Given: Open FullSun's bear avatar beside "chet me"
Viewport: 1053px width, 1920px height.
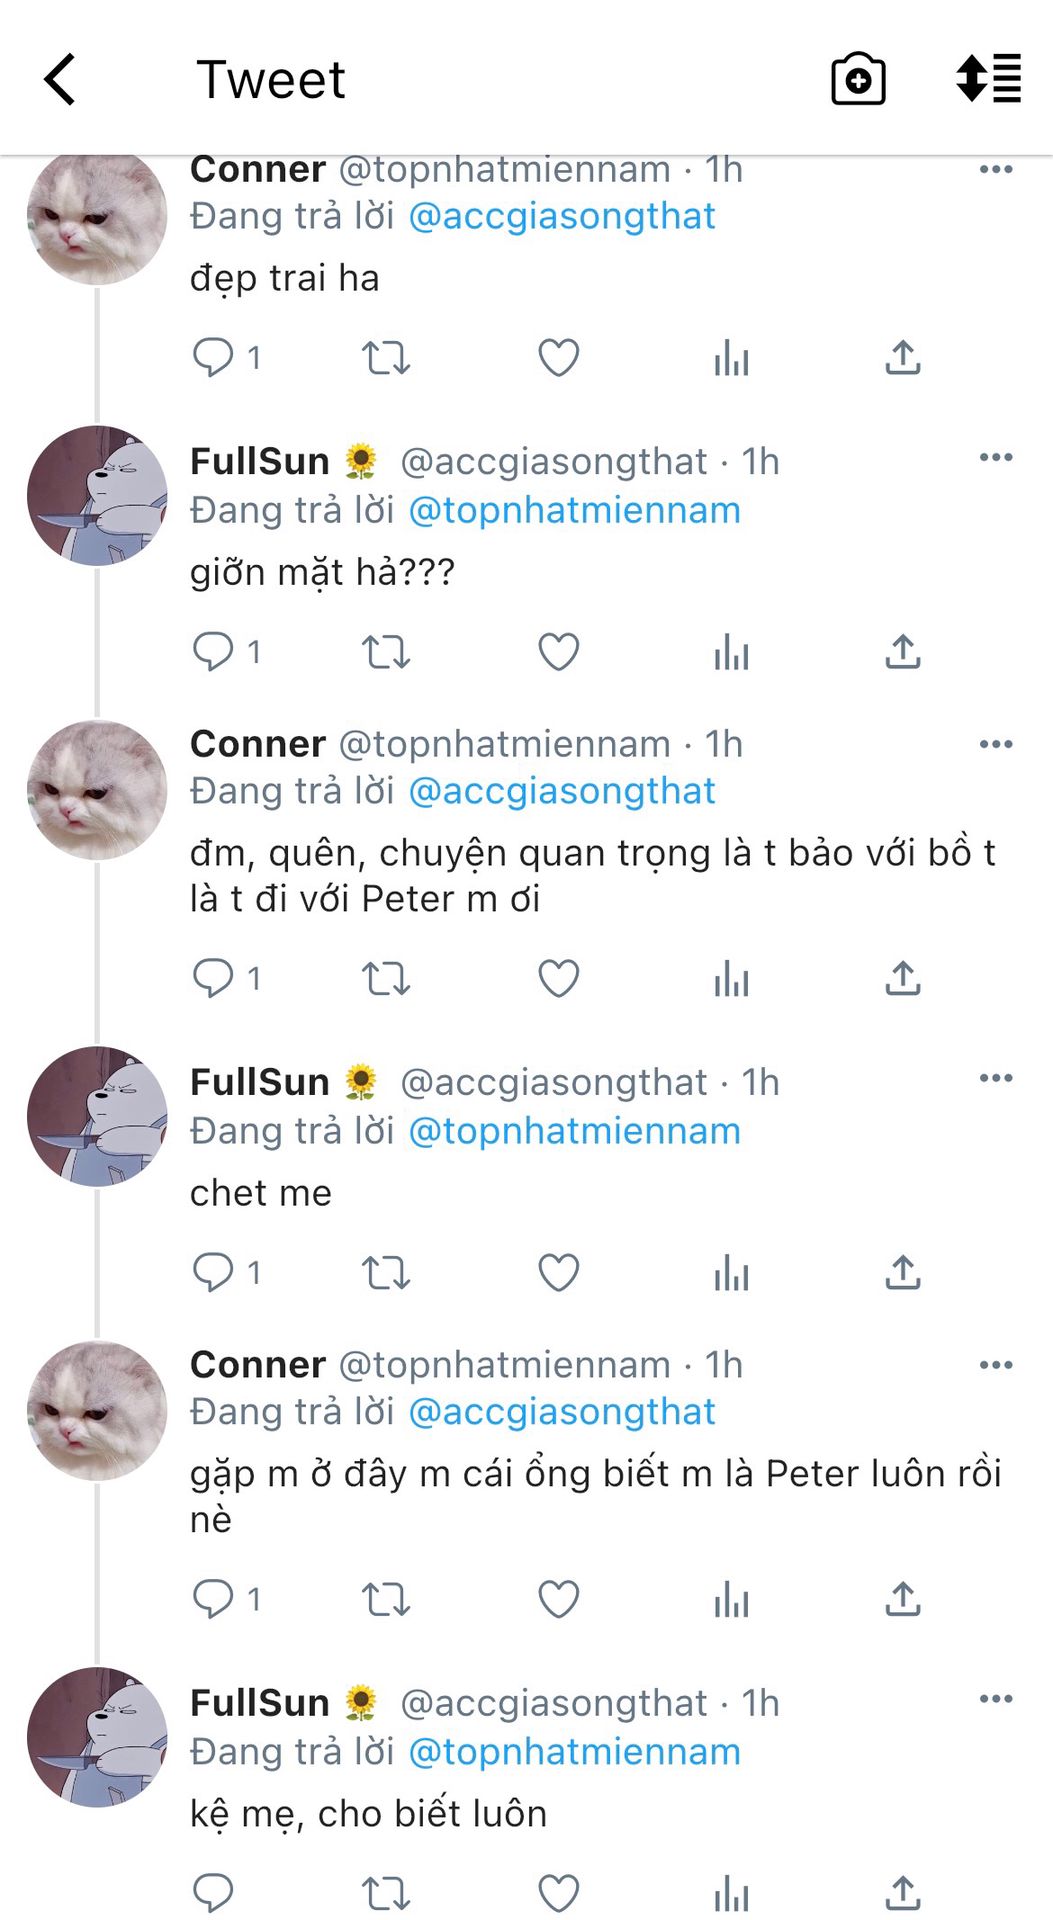Looking at the screenshot, I should point(97,1116).
